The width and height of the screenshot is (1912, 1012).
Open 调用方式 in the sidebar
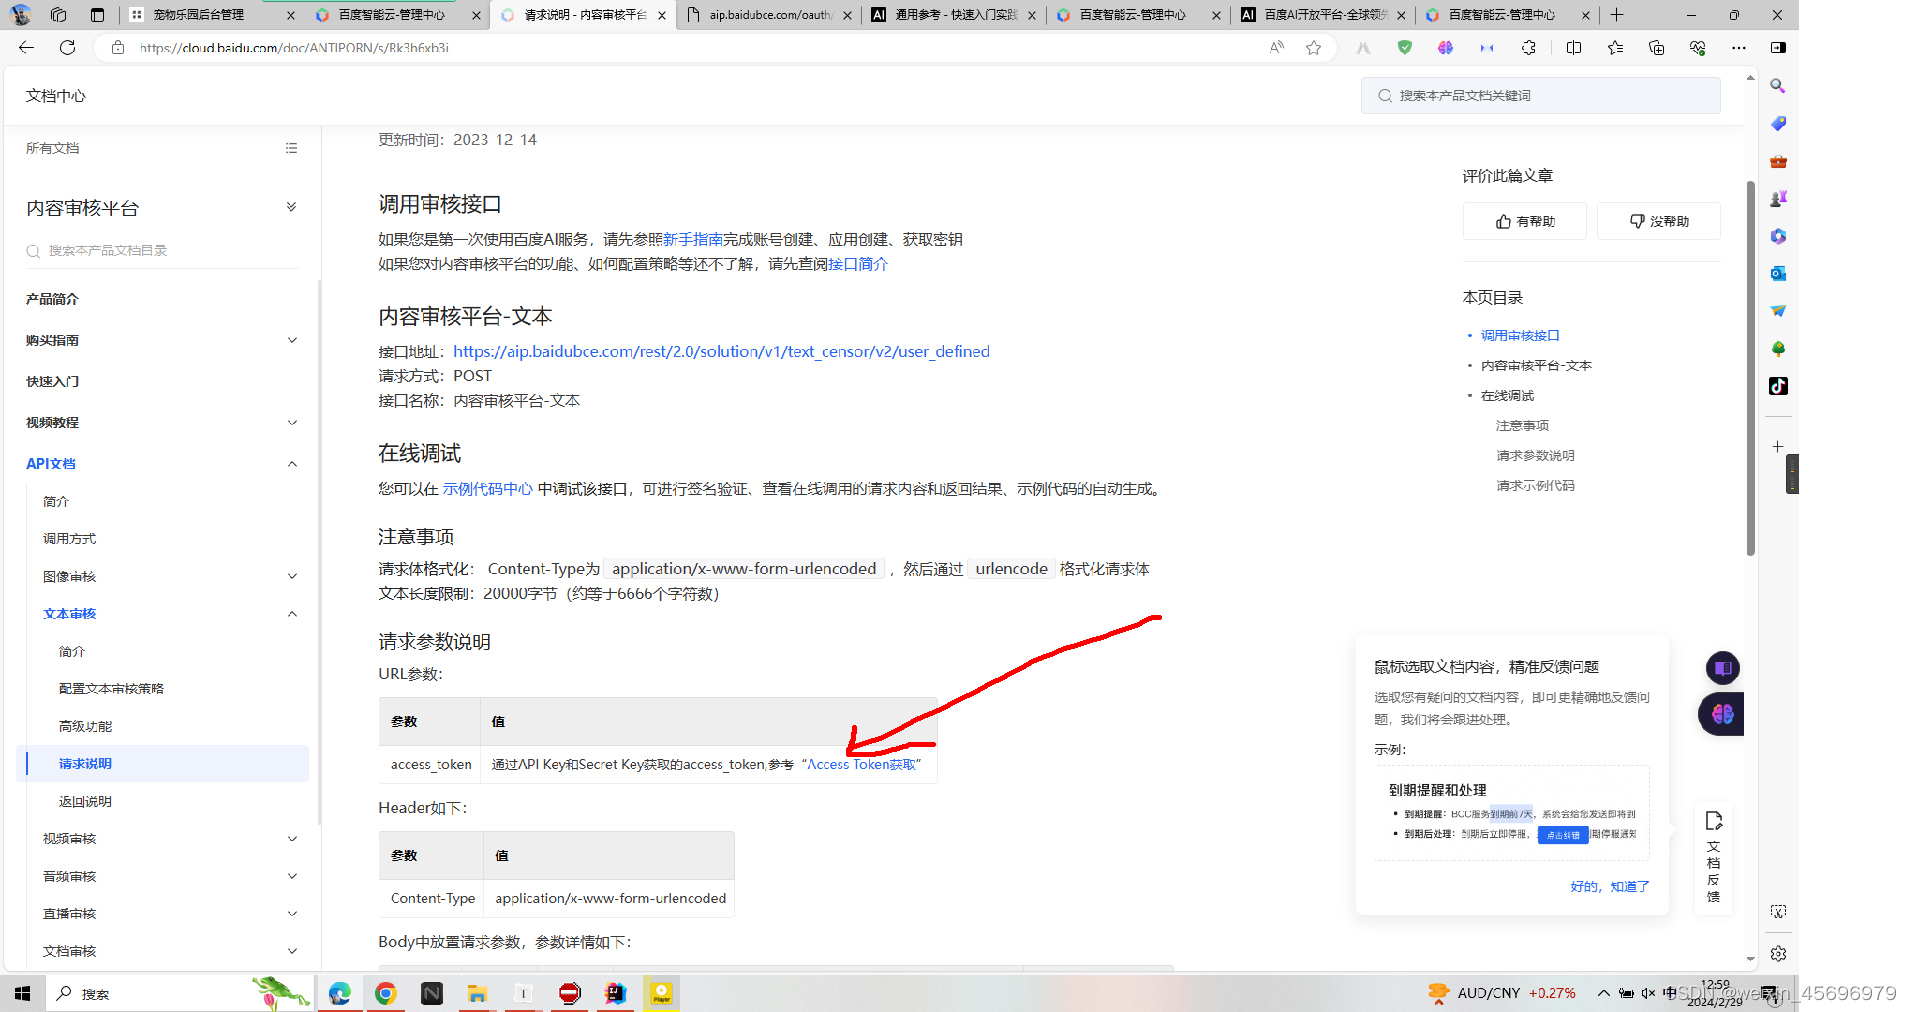(69, 538)
